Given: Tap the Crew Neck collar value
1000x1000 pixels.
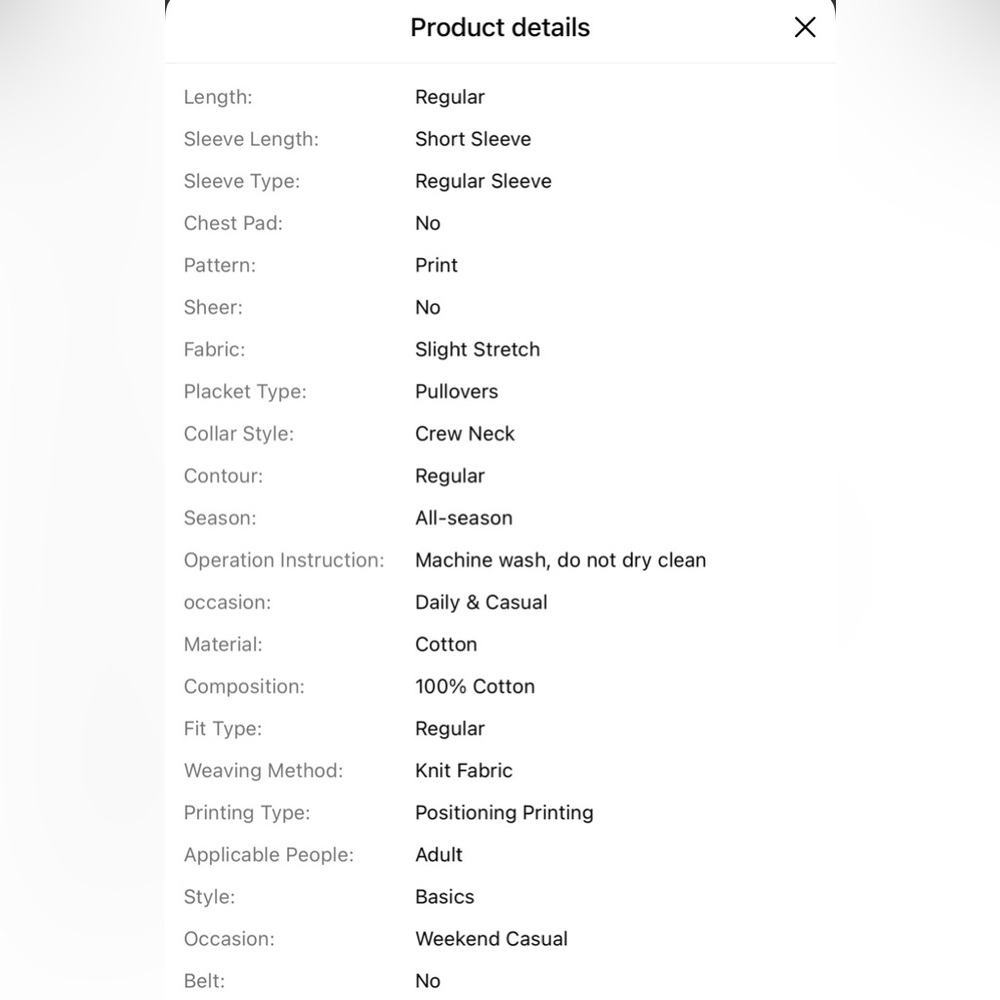Looking at the screenshot, I should [464, 434].
